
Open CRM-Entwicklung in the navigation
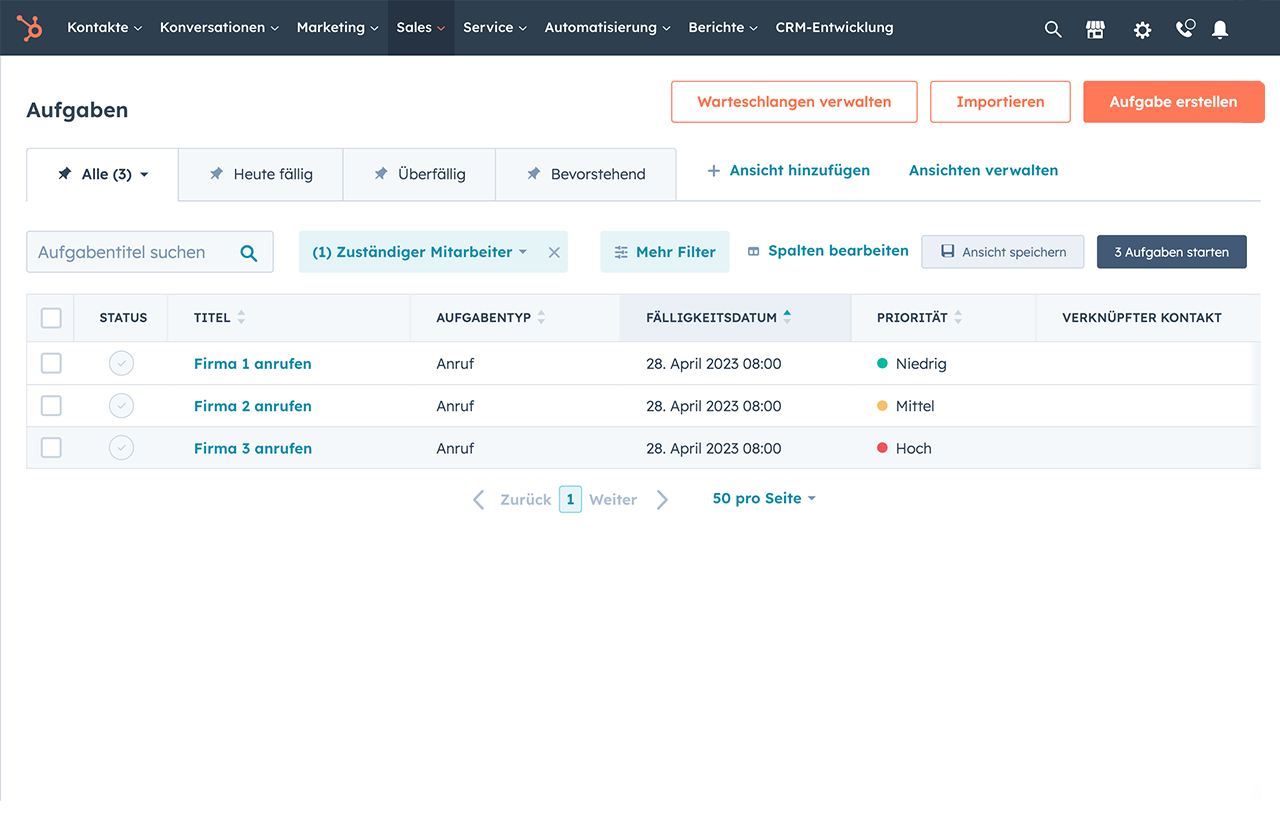835,28
